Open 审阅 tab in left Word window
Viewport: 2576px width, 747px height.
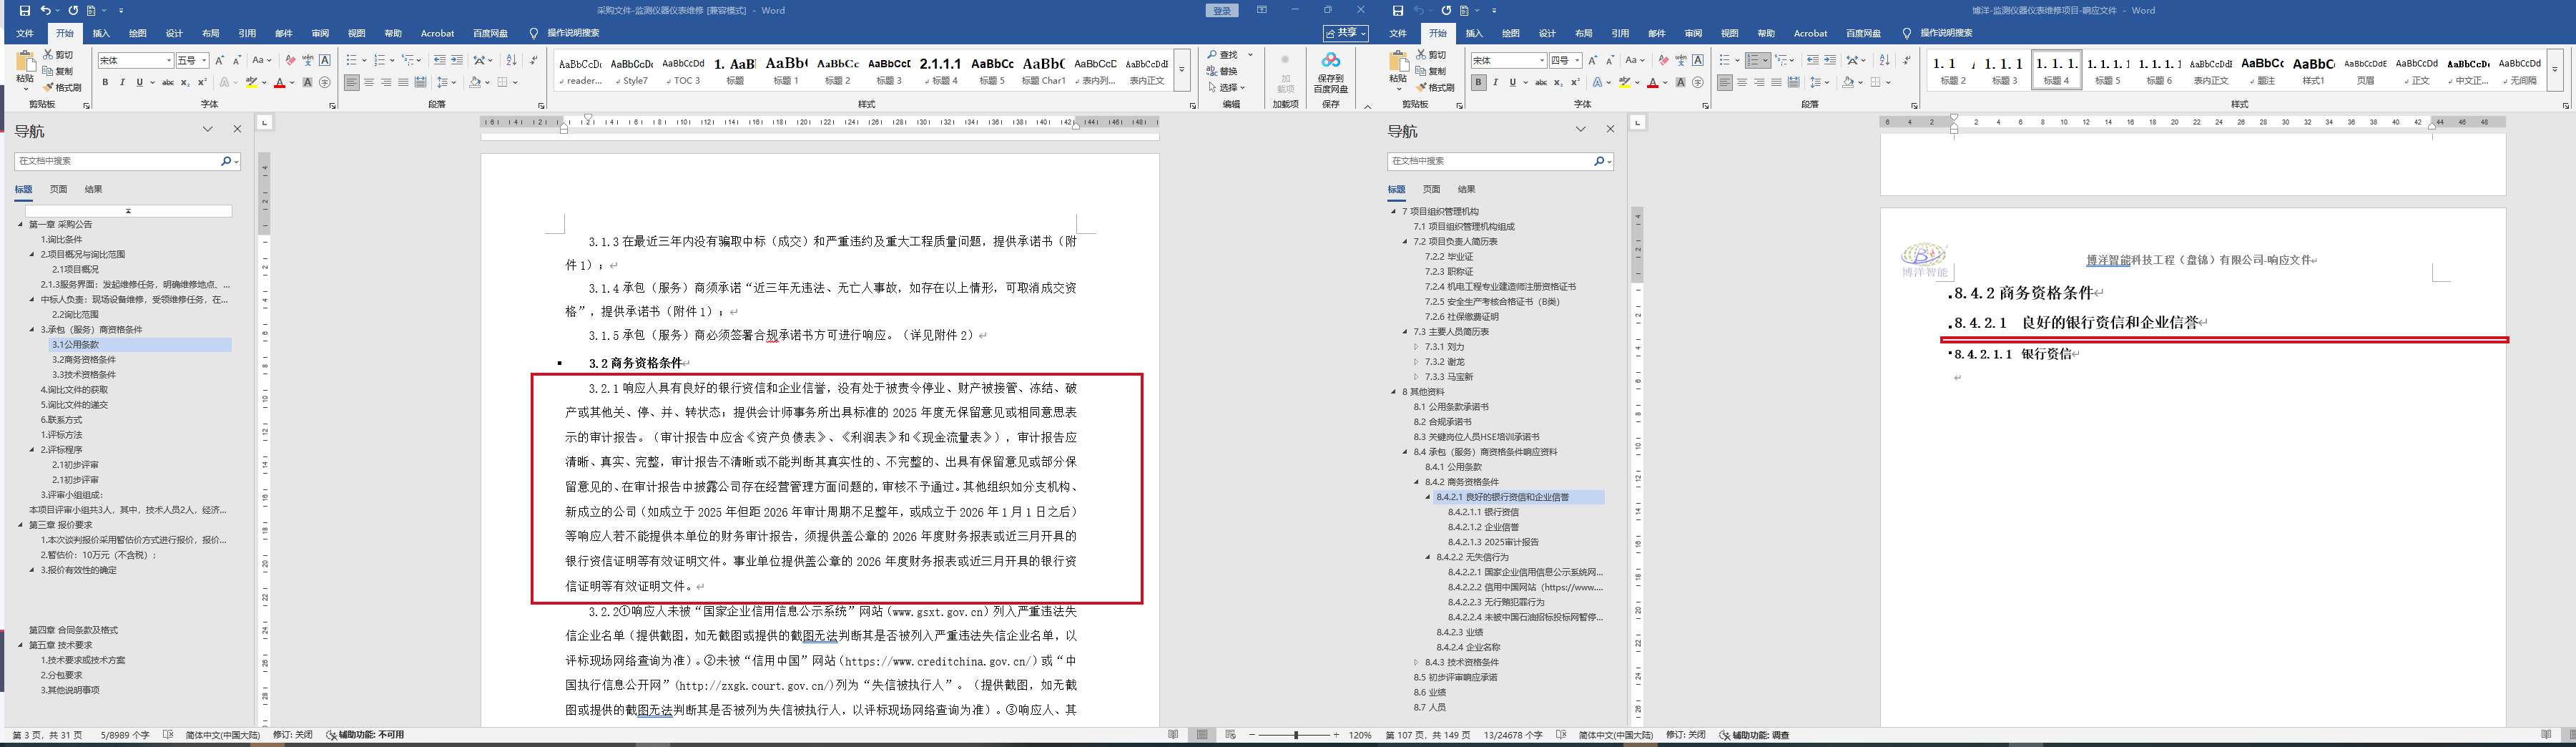click(x=320, y=33)
